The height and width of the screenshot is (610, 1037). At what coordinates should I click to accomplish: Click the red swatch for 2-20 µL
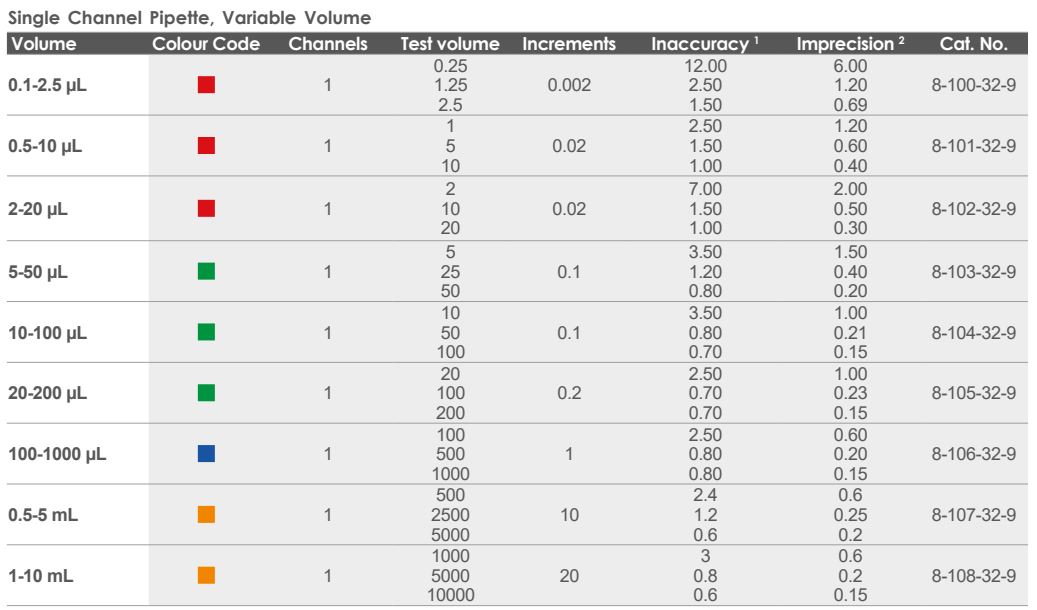(x=207, y=208)
